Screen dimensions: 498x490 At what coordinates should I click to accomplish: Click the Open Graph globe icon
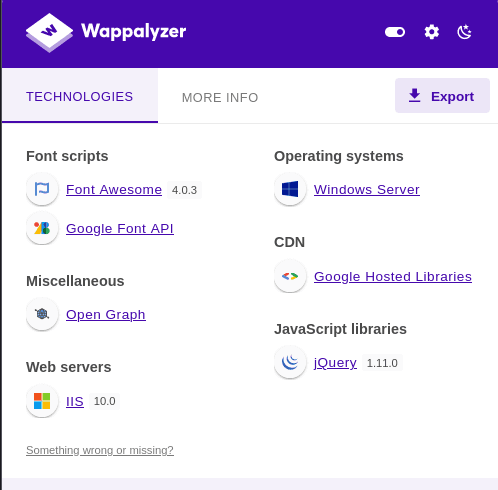pos(42,314)
